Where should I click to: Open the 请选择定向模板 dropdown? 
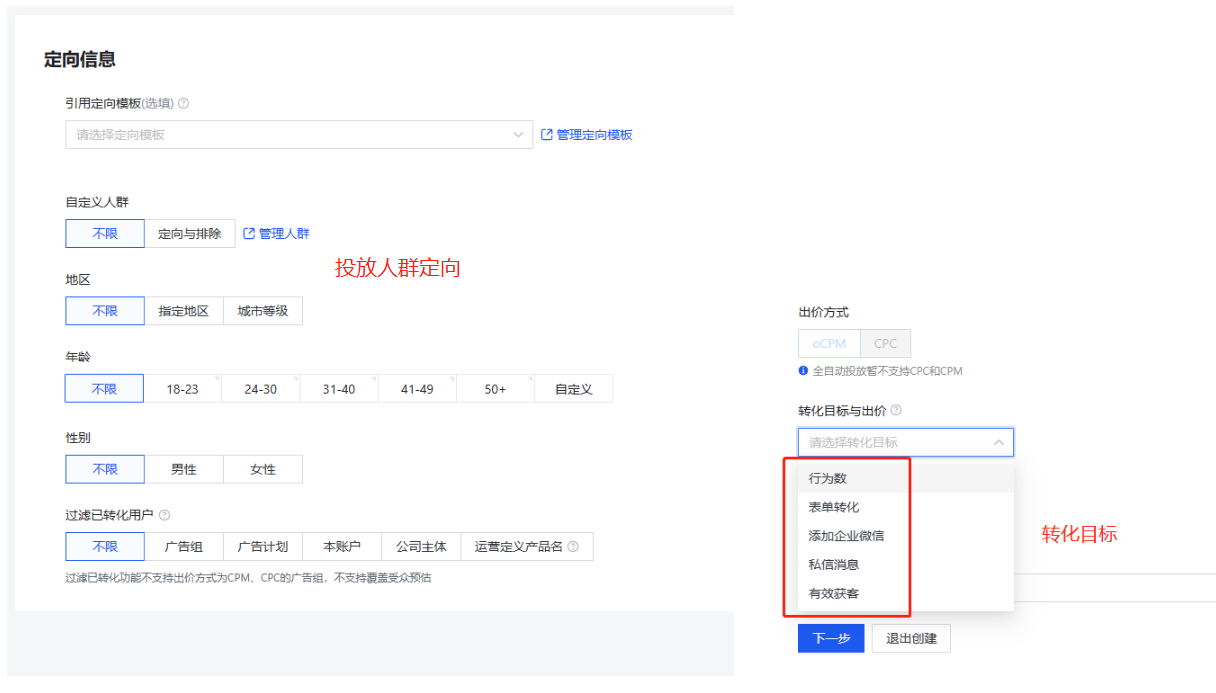coord(298,134)
